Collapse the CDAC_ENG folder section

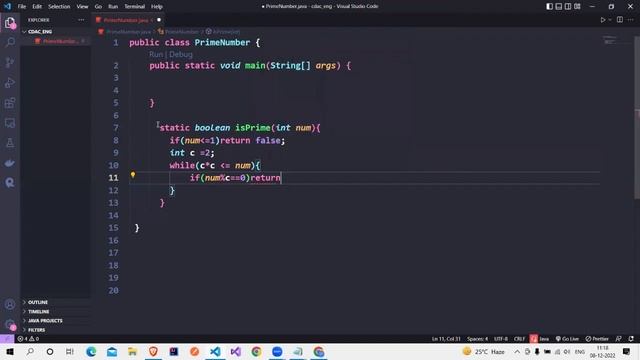tap(56, 31)
